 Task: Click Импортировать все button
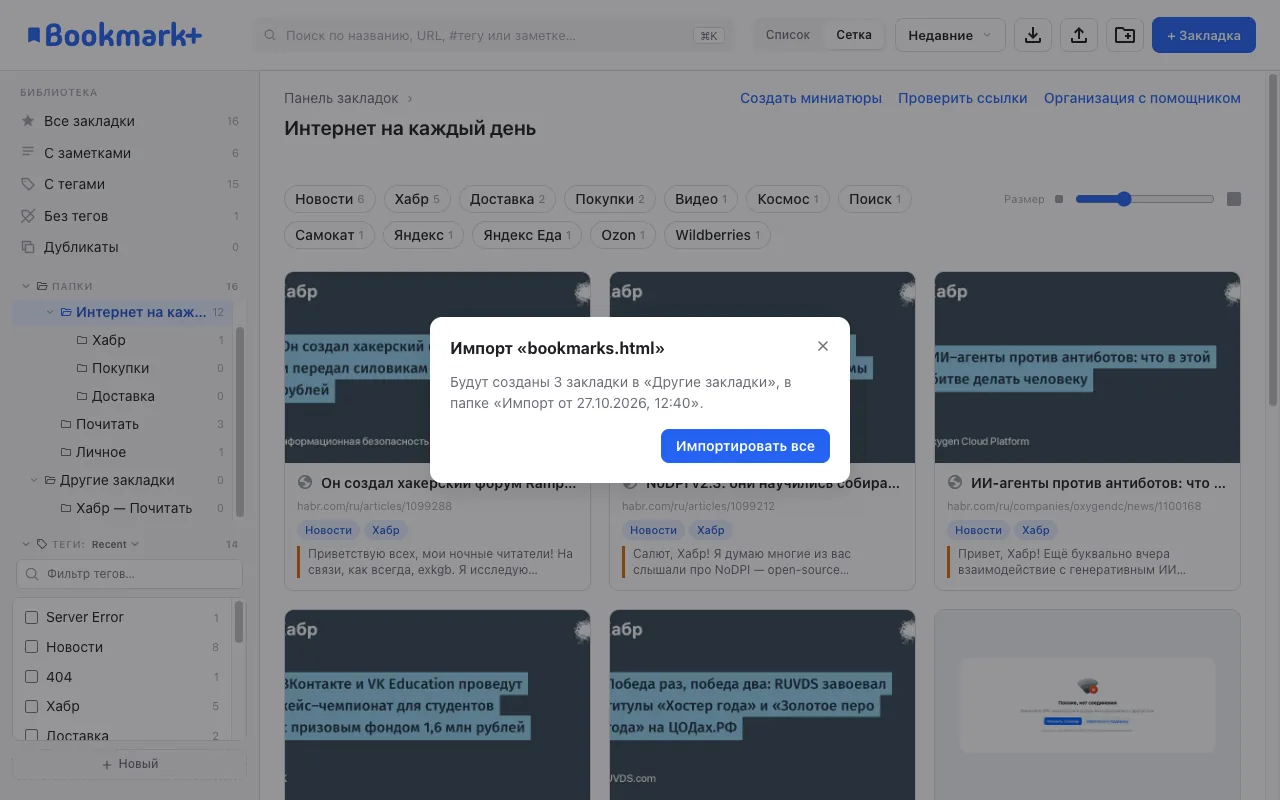click(745, 446)
